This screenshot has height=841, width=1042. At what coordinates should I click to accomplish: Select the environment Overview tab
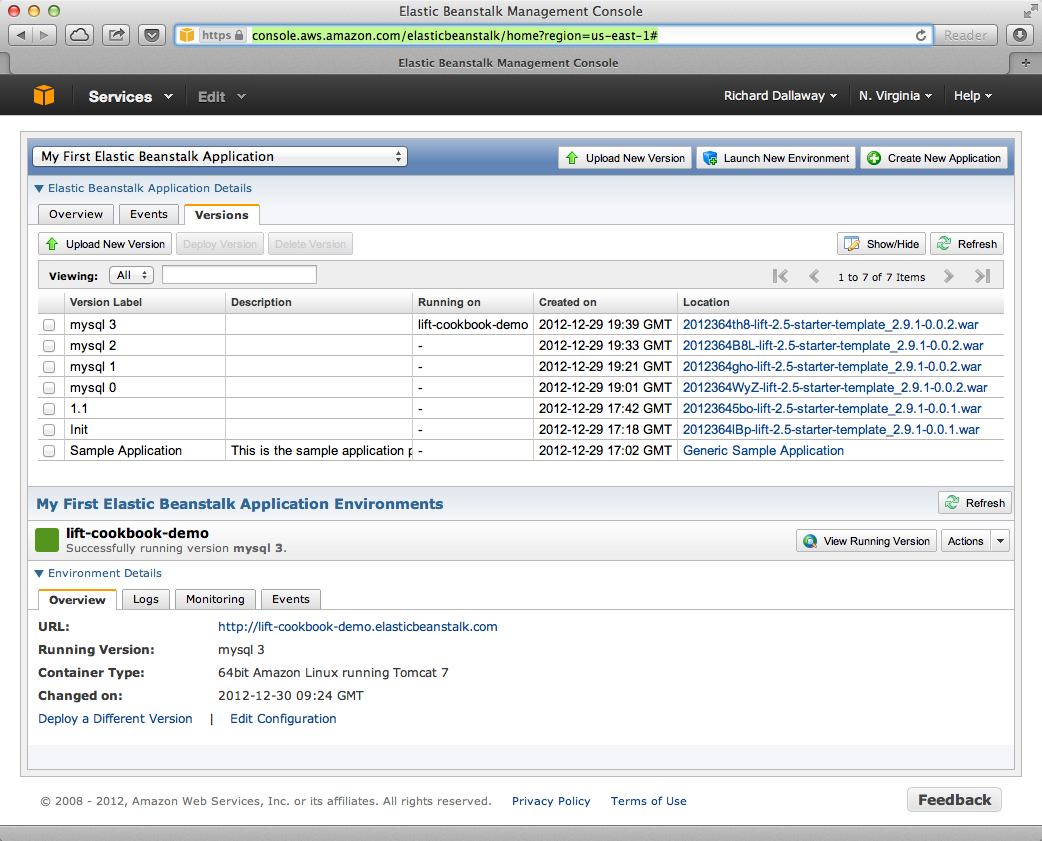click(77, 599)
